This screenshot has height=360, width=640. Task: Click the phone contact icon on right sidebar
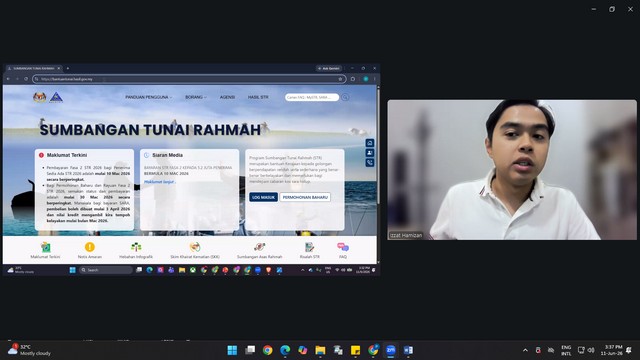370,162
